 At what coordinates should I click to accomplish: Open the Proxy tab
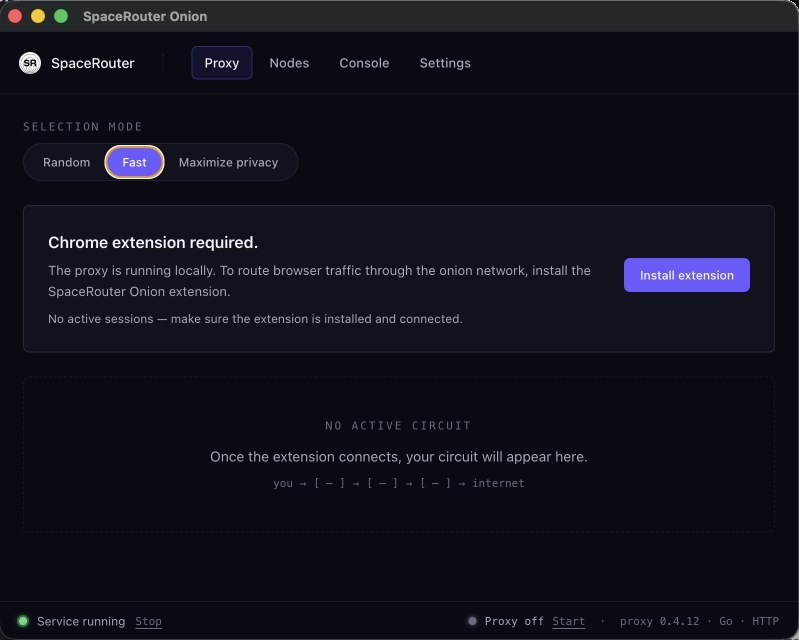tap(222, 63)
